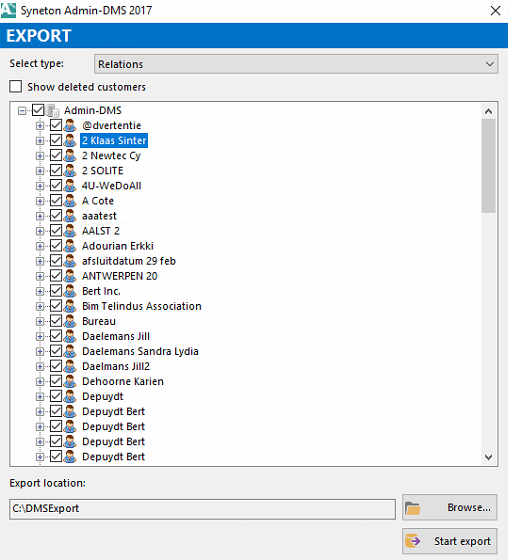Click the person icon beside Bureau
508x560 pixels.
(70, 321)
